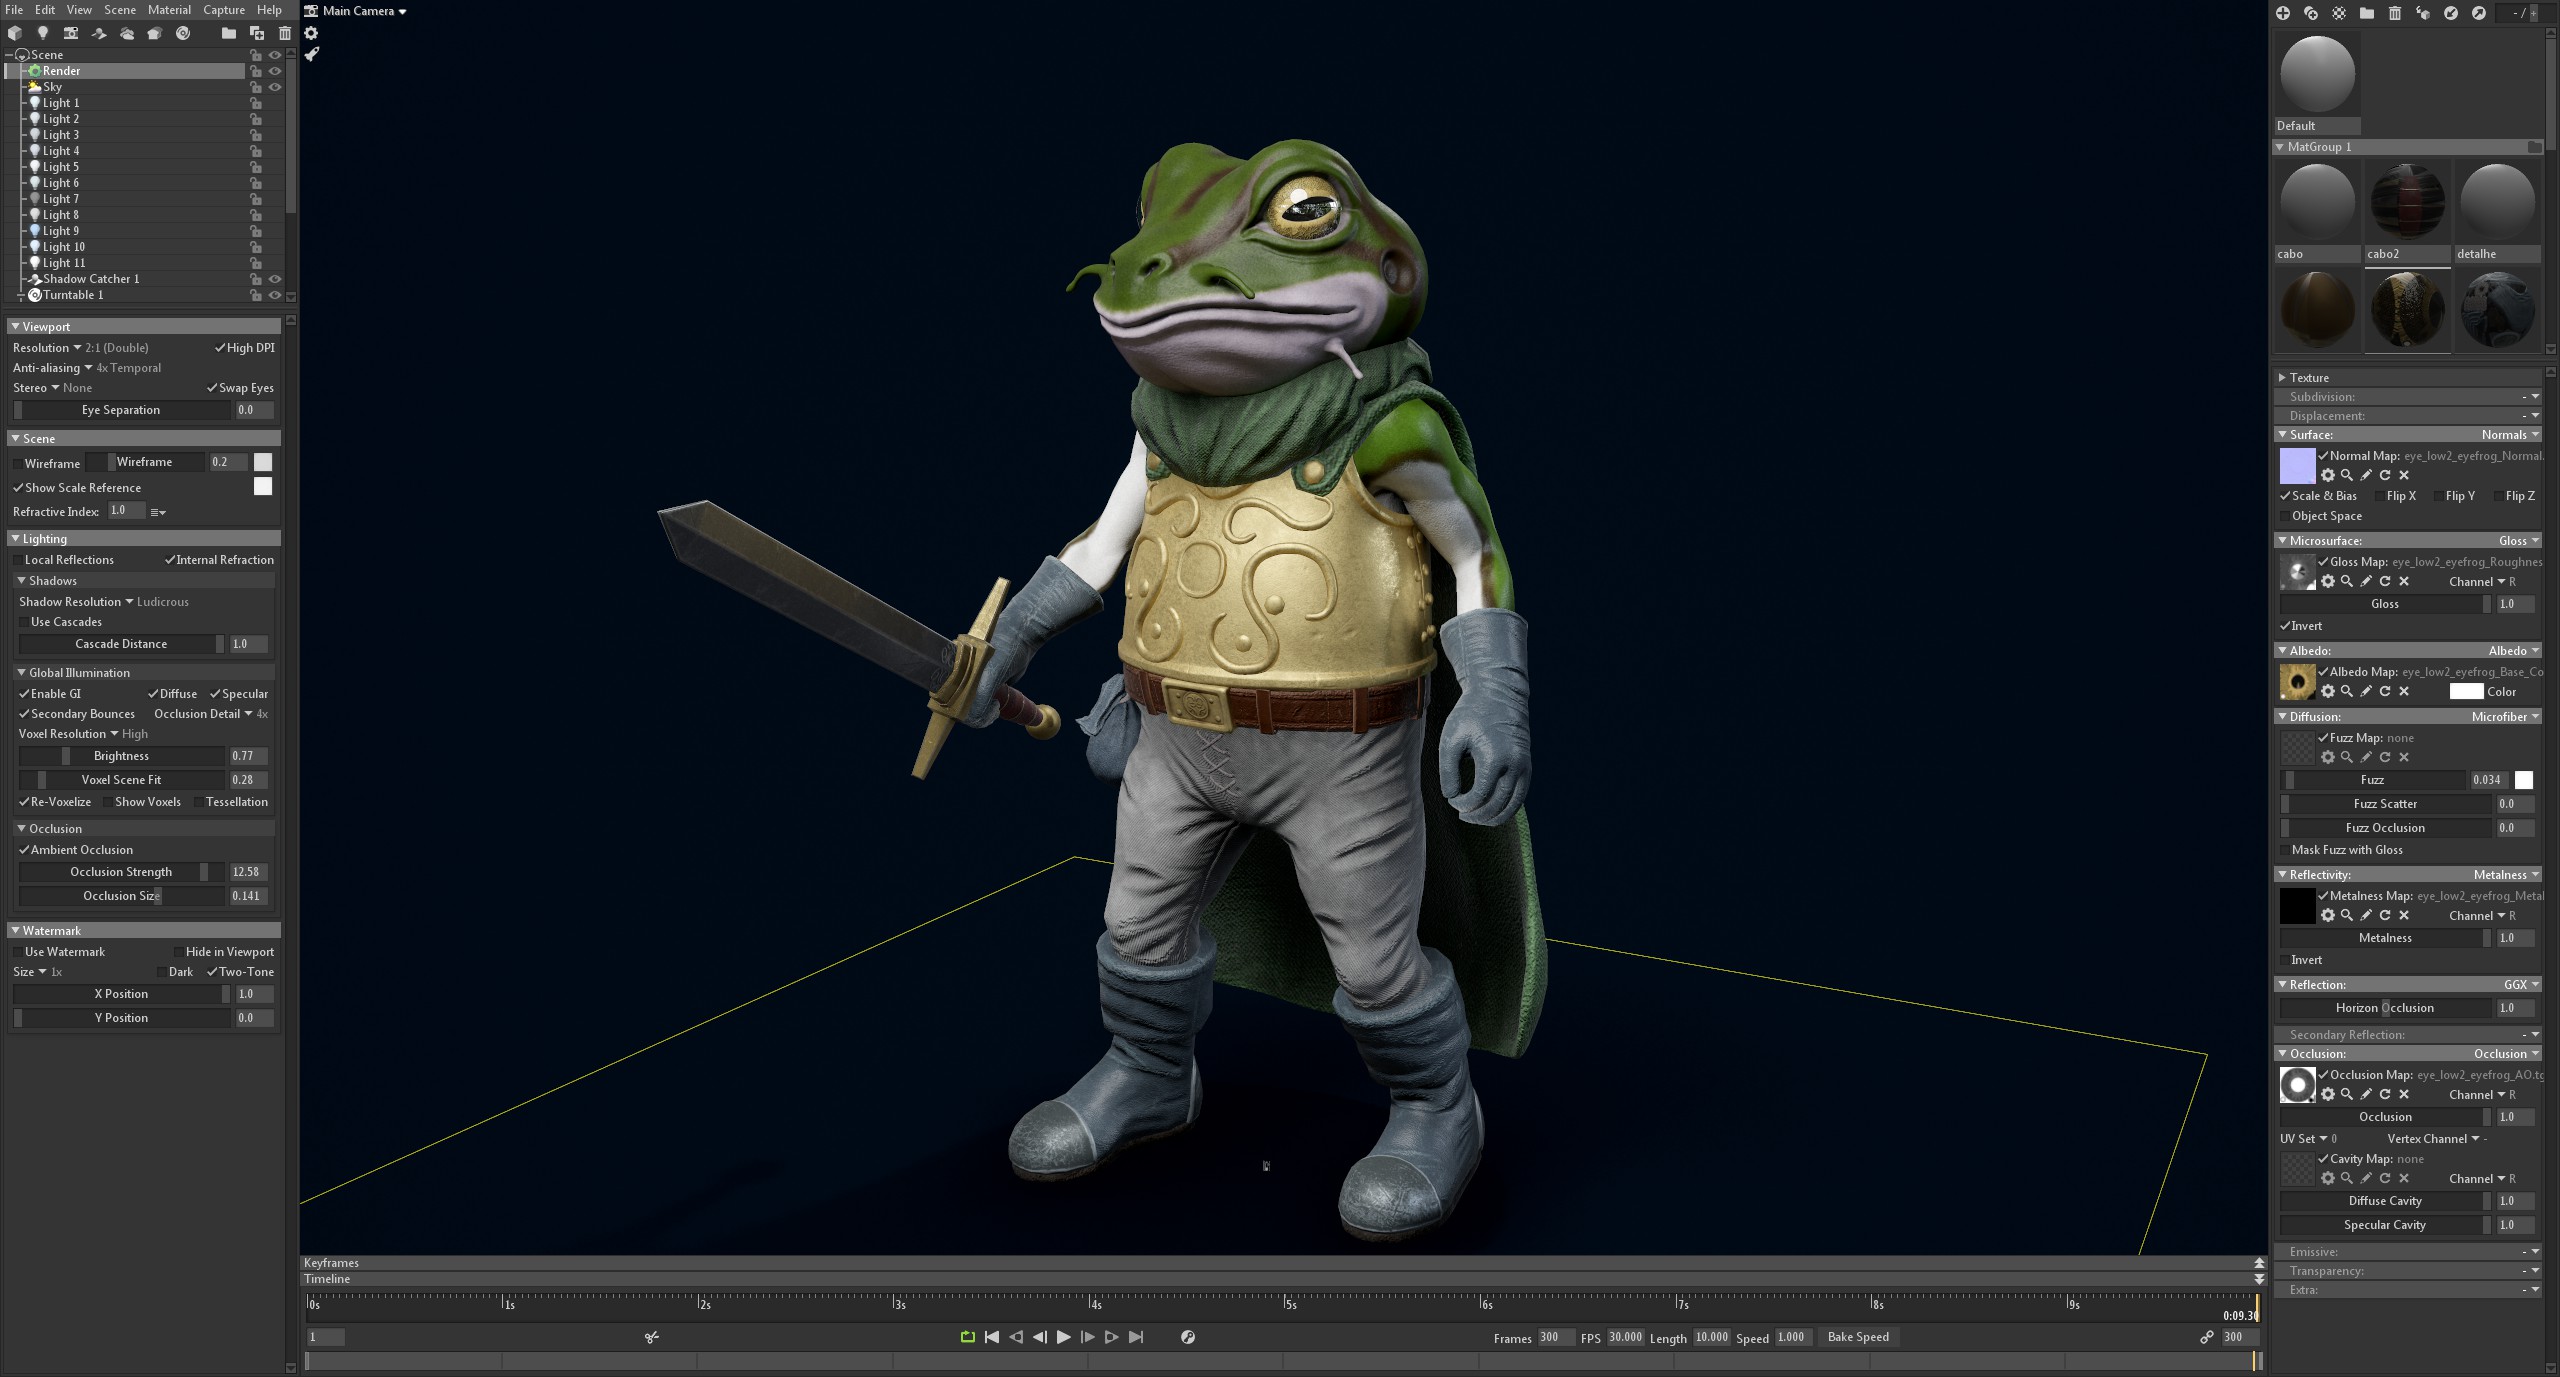
Task: Open the Material menu
Action: [169, 10]
